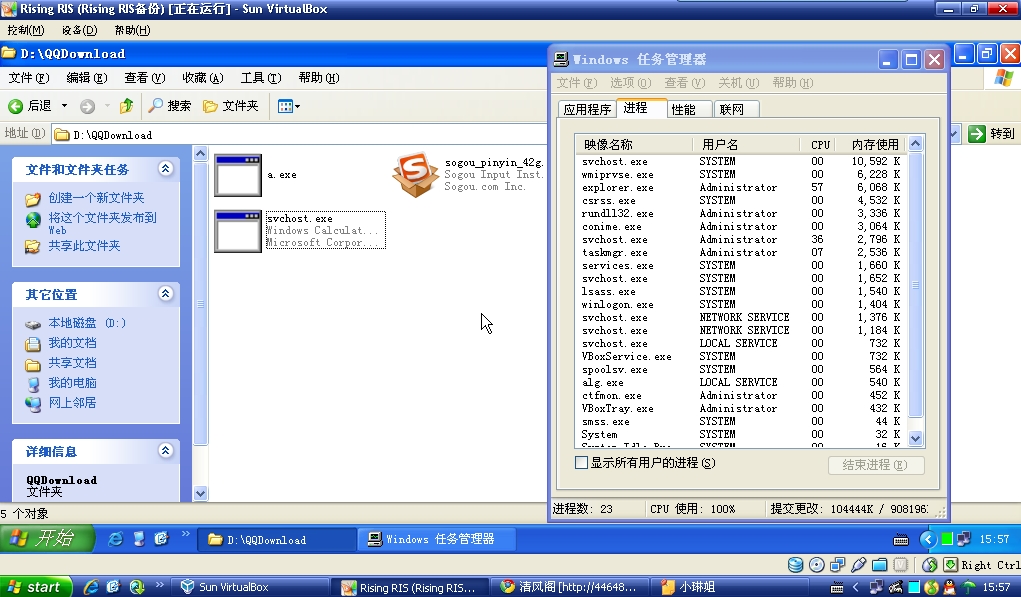Expand hidden guest tray icons arrow
The image size is (1021, 597).
click(928, 539)
